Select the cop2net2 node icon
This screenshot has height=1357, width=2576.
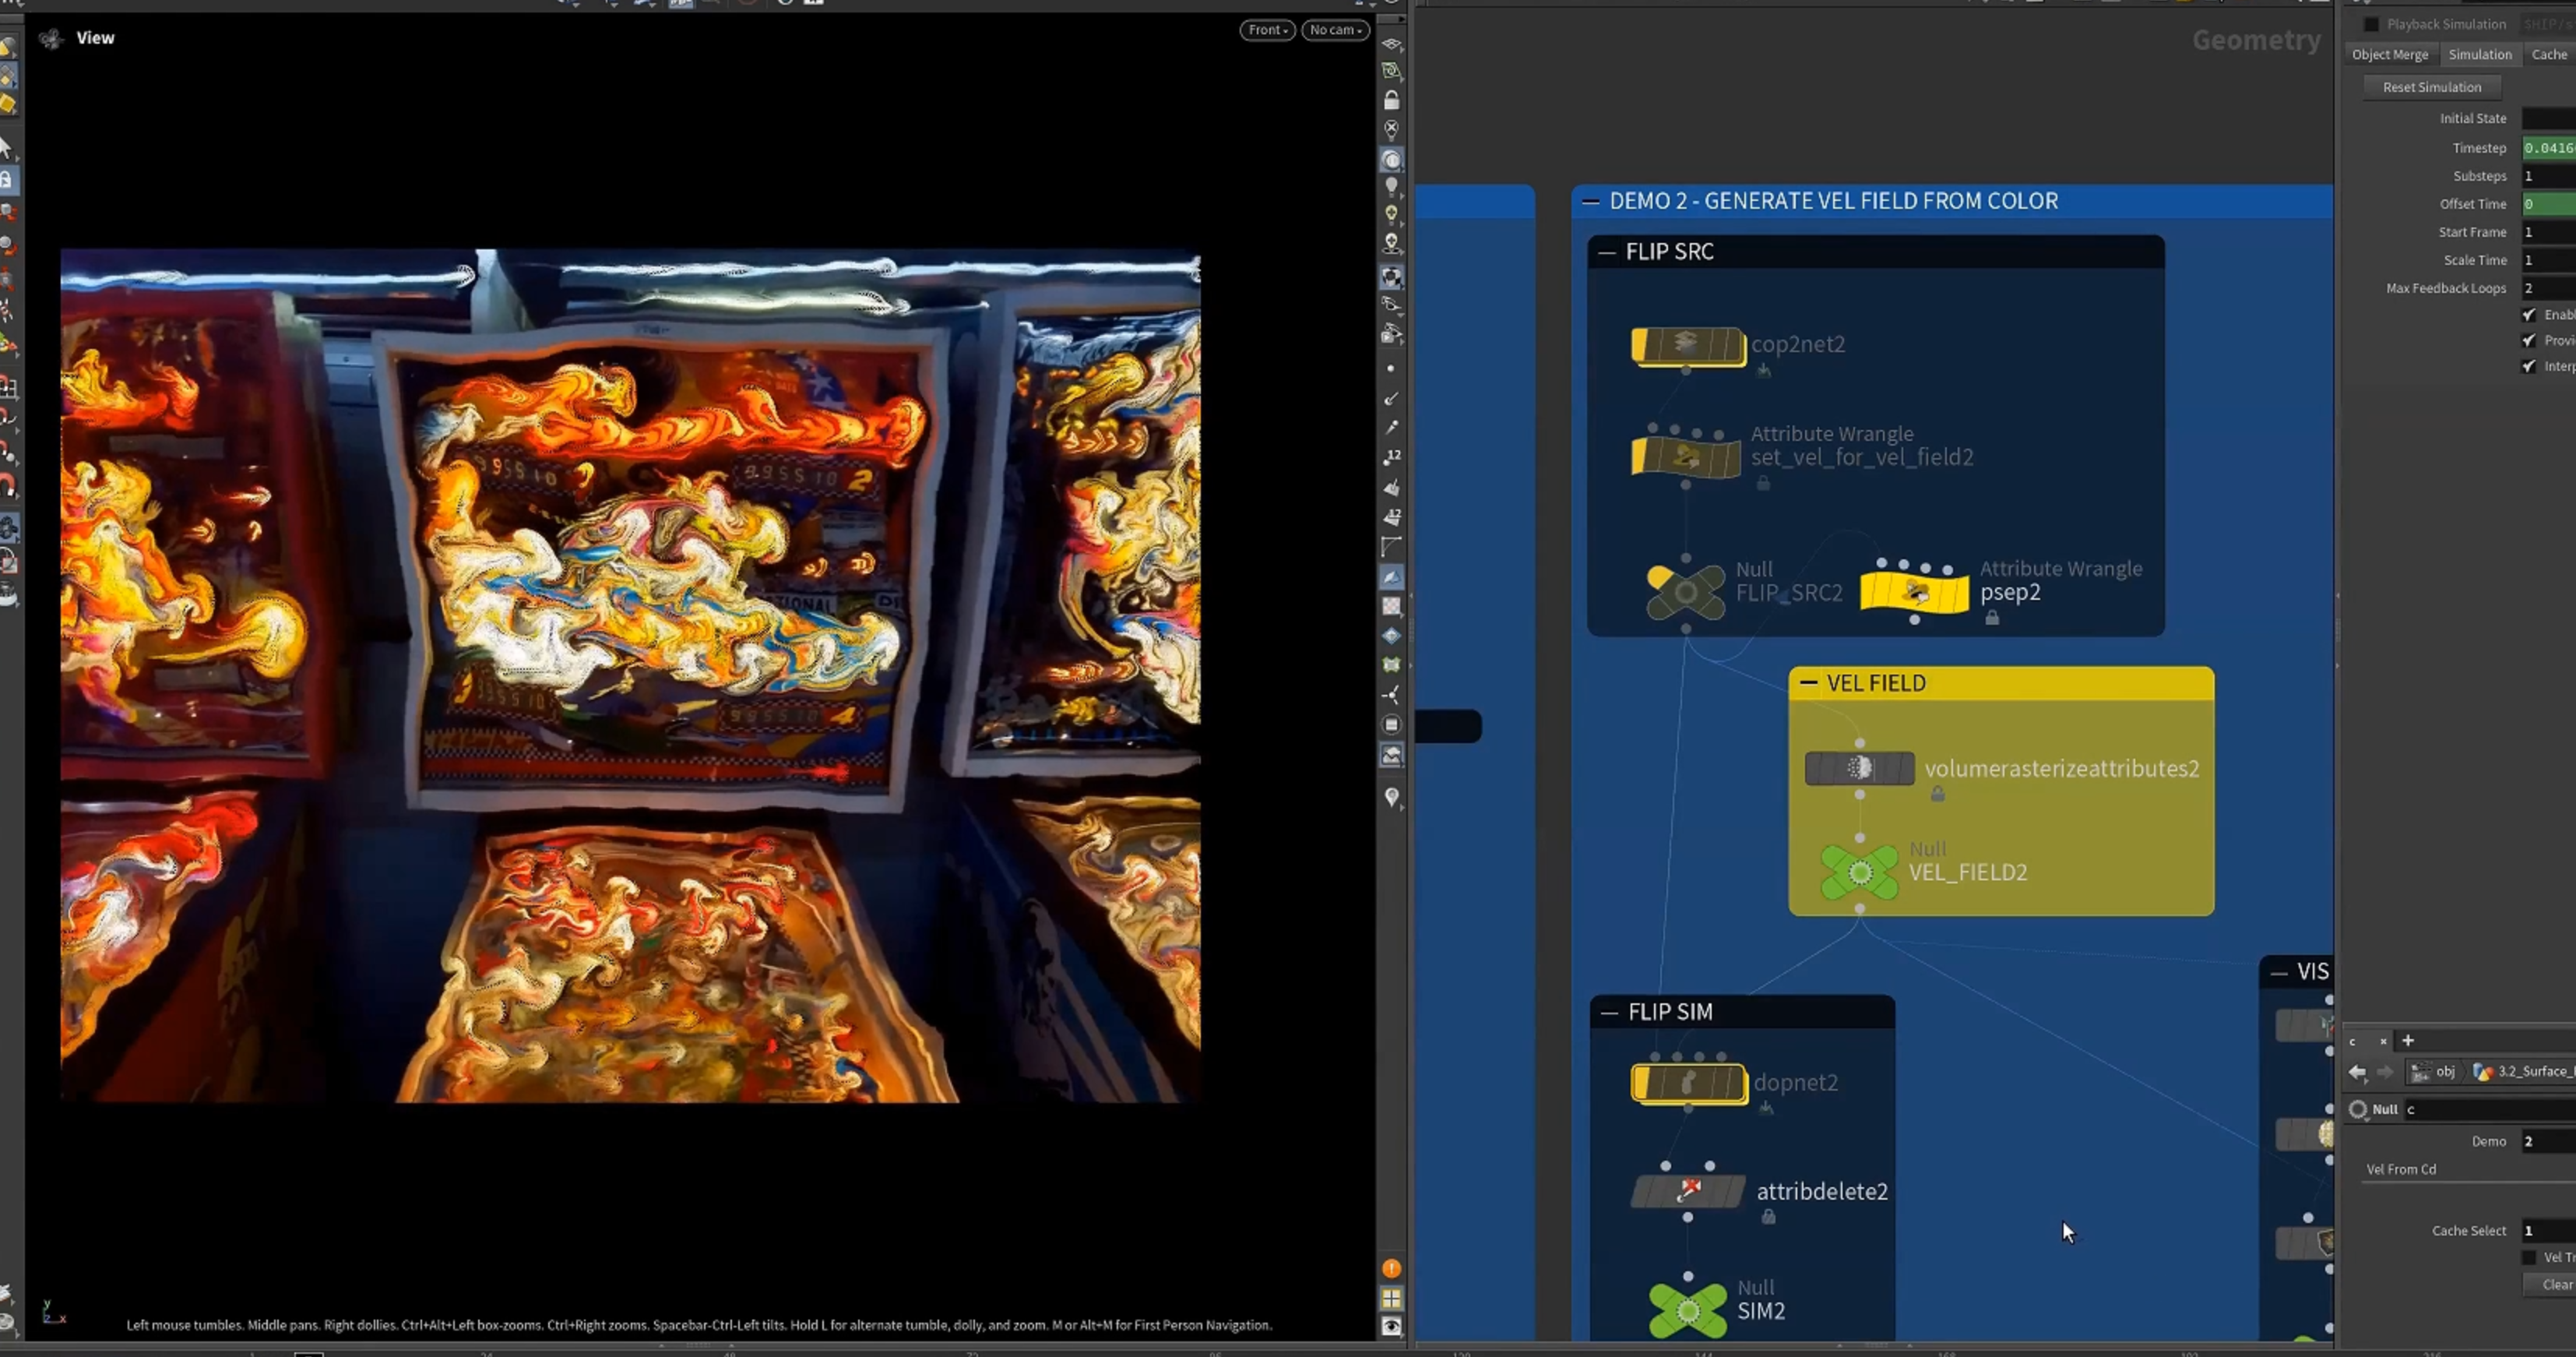coord(1688,346)
